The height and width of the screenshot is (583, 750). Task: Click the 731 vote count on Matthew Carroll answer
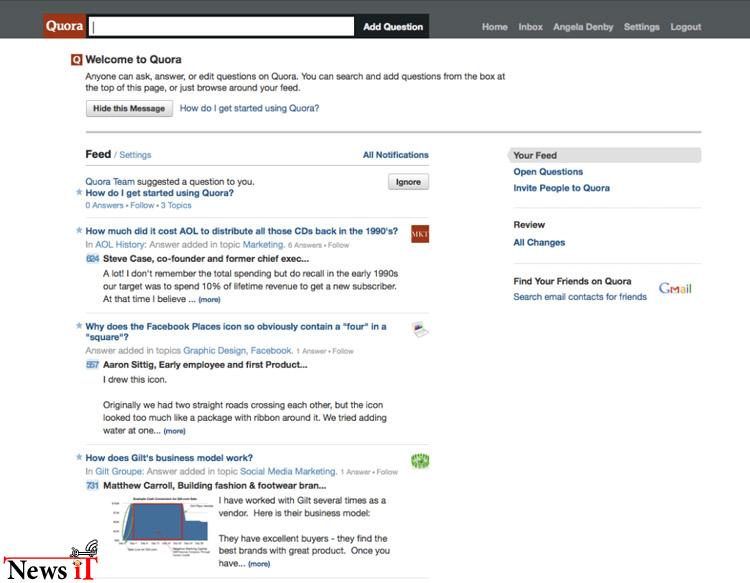click(x=92, y=485)
